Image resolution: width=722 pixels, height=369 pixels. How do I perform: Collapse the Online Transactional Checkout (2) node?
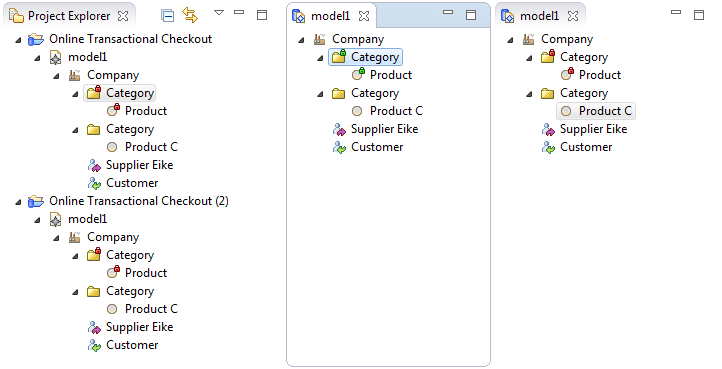pyautogui.click(x=18, y=202)
